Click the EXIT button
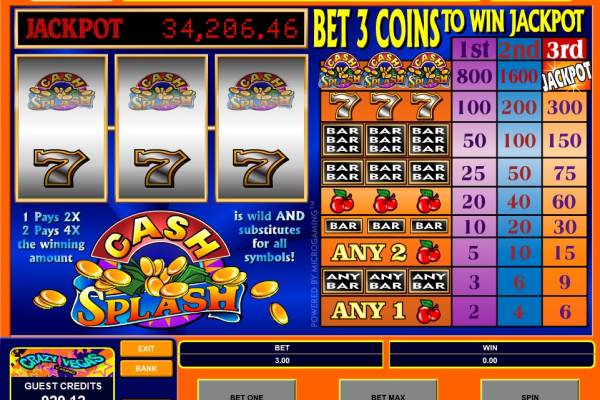 click(x=146, y=349)
